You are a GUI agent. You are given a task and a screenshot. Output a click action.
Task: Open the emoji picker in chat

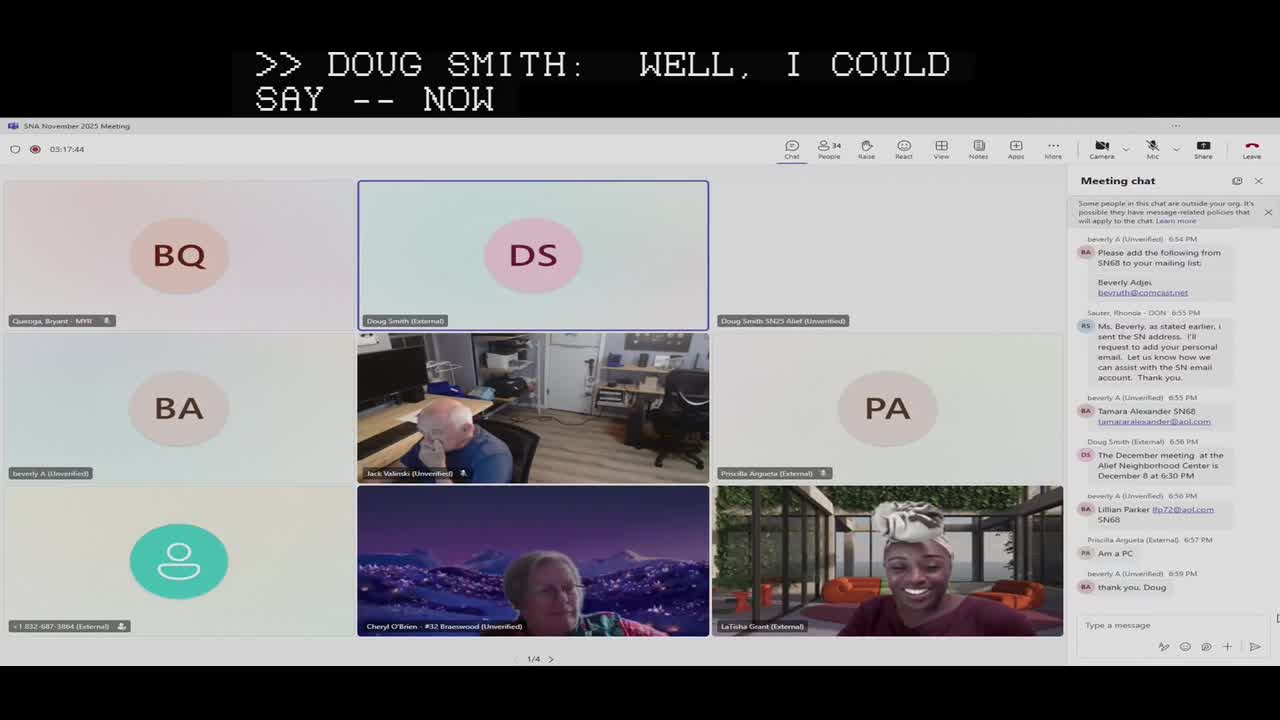(x=1185, y=647)
